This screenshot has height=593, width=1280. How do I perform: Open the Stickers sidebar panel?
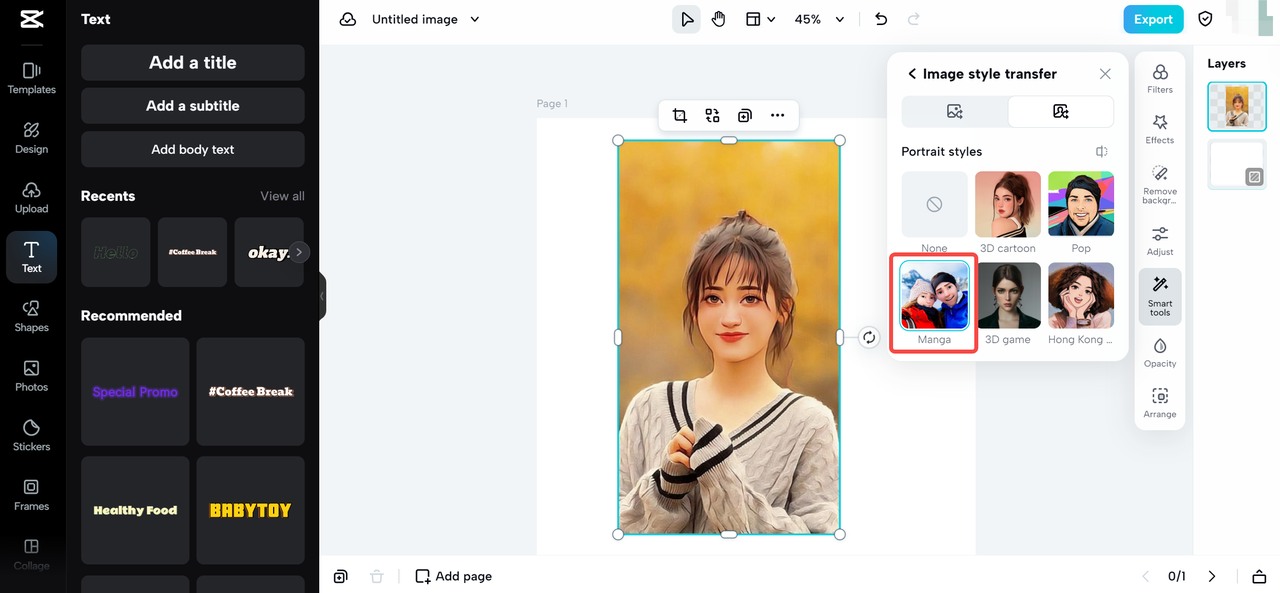pos(32,435)
